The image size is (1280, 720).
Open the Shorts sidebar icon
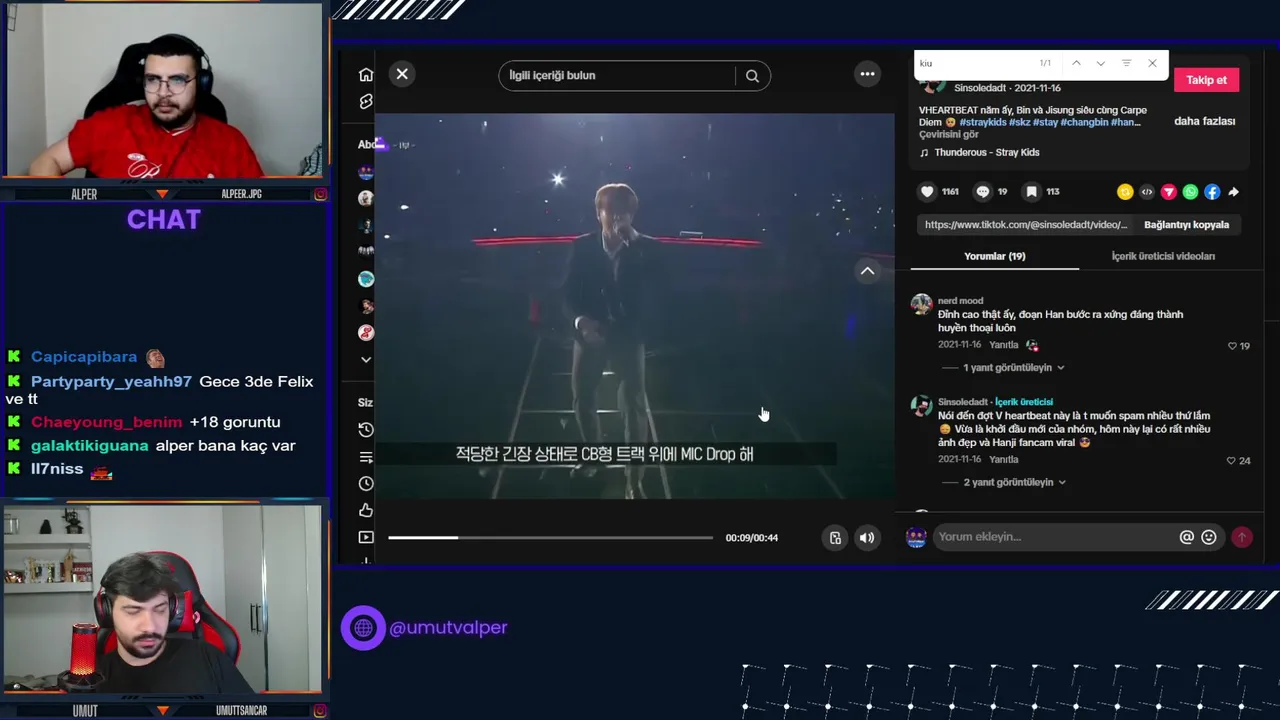366,102
